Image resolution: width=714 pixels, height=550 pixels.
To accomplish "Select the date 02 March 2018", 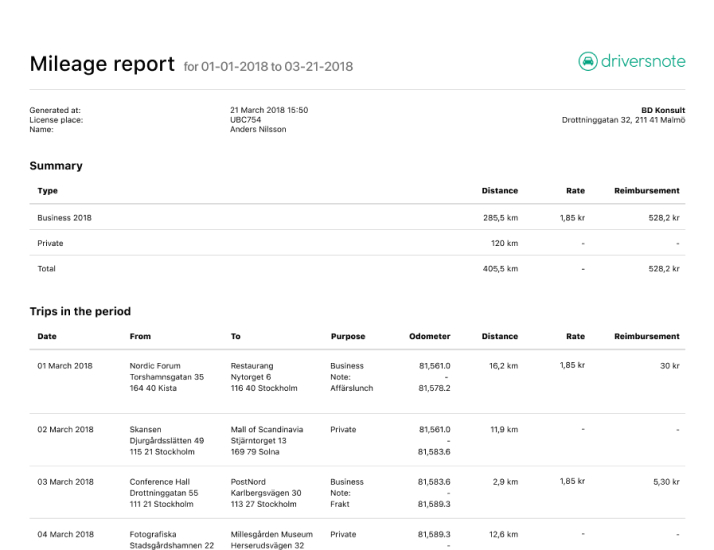I will coord(65,429).
